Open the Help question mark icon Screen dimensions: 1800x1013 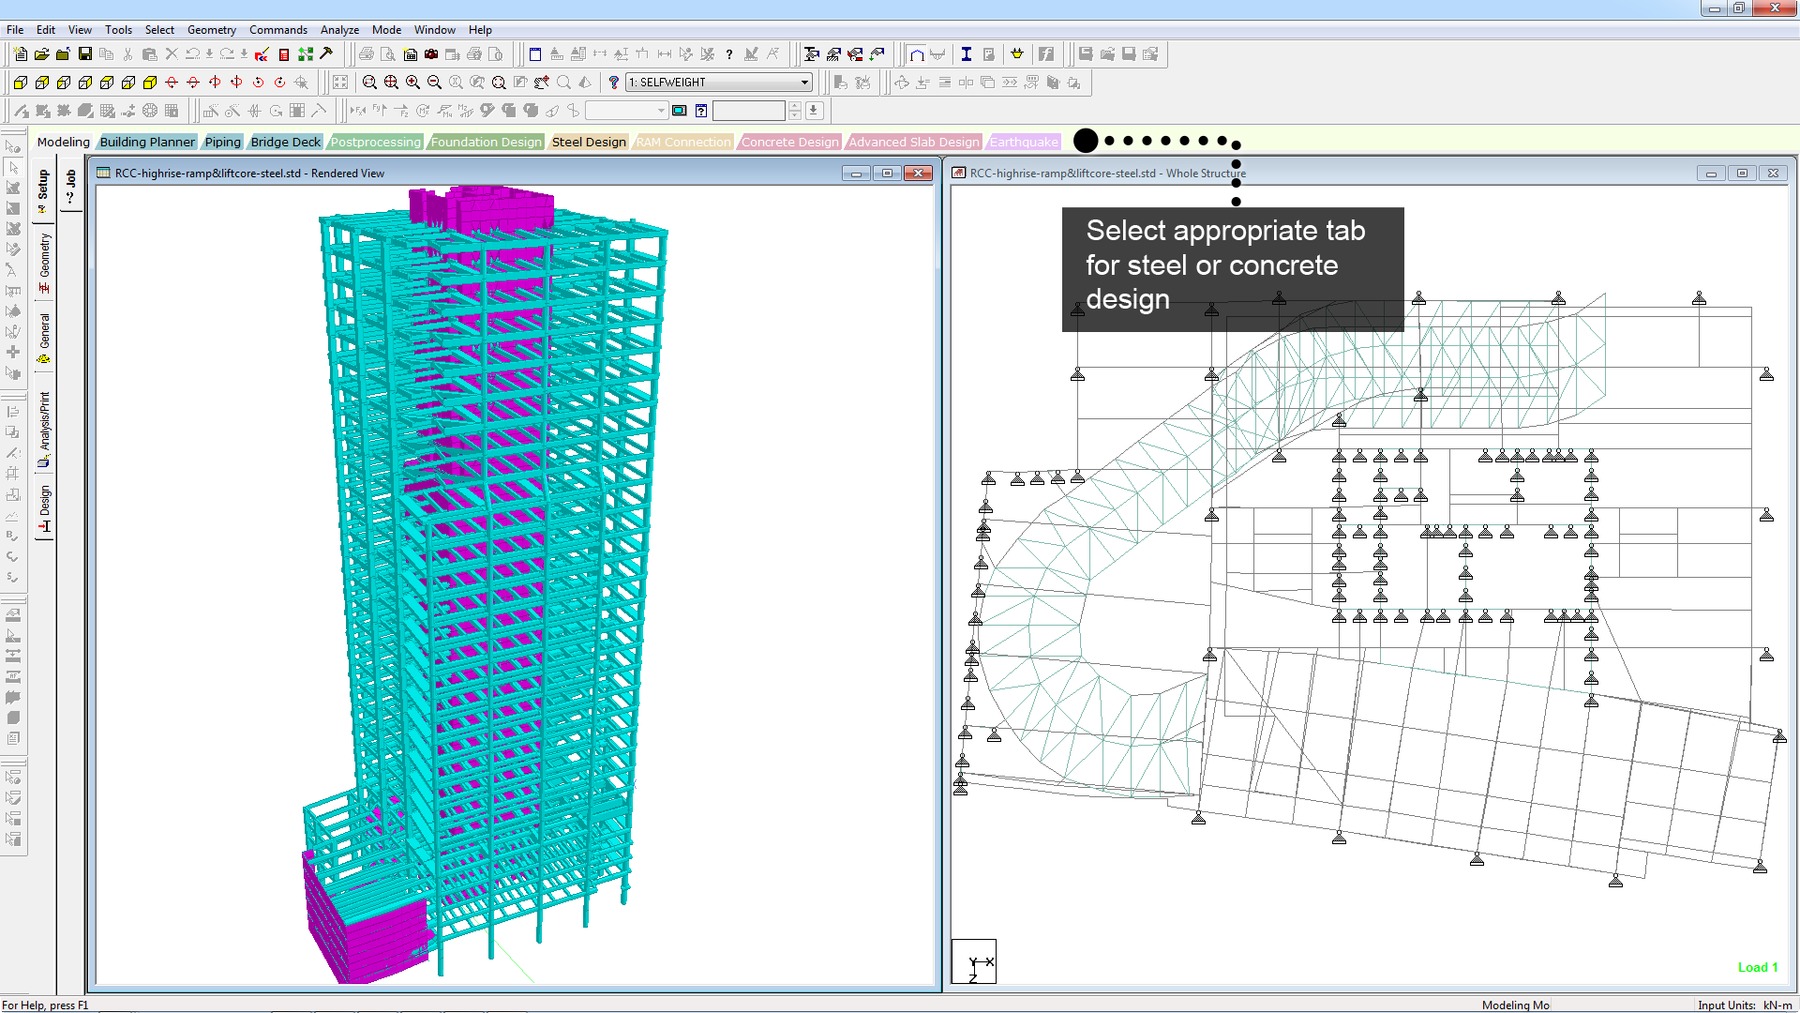tap(729, 55)
